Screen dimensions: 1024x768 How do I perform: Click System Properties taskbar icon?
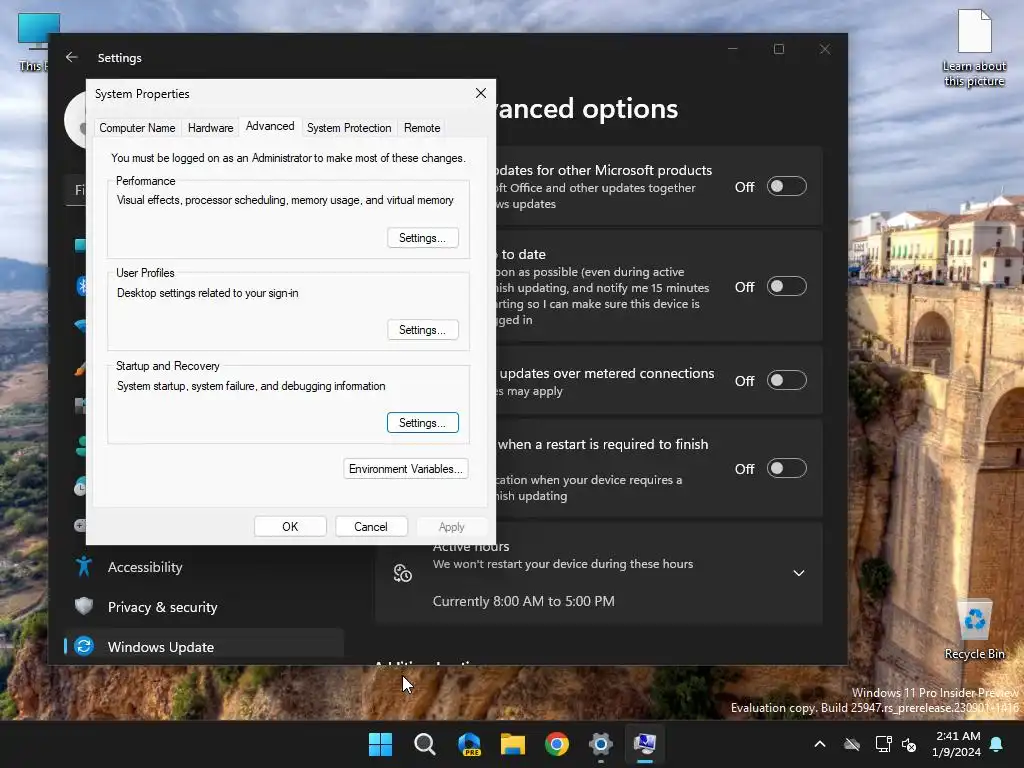645,744
